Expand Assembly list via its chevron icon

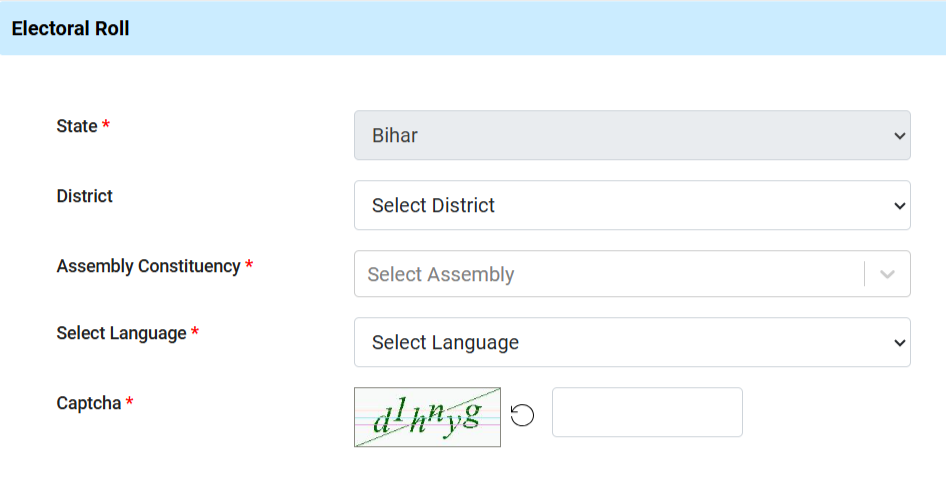[x=887, y=274]
